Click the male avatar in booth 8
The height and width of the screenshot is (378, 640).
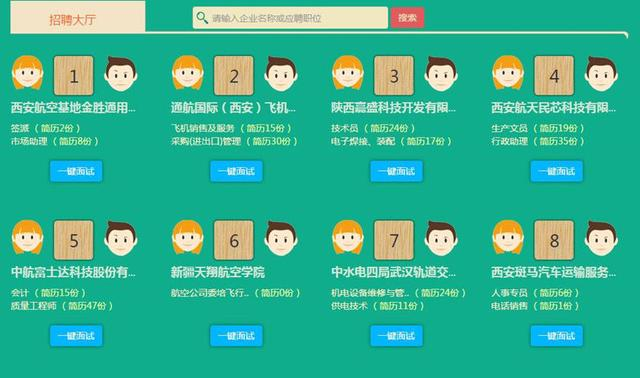(601, 238)
